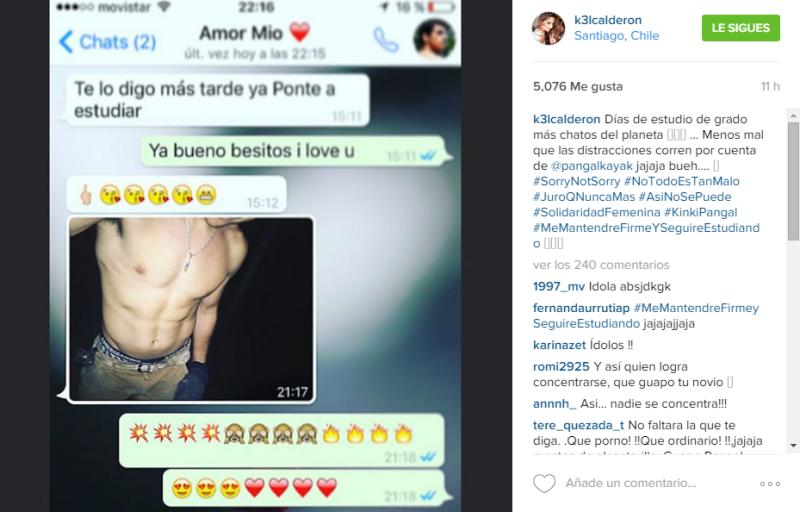This screenshot has height=512, width=800.
Task: Toggle the LE SIGUES follow button
Action: click(740, 28)
